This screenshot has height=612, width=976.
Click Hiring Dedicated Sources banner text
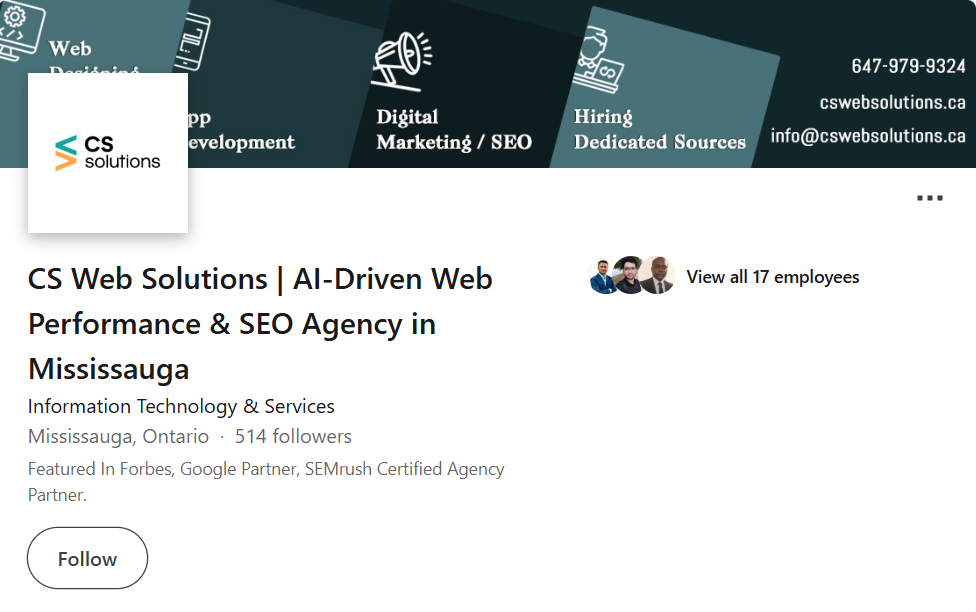[x=659, y=129]
